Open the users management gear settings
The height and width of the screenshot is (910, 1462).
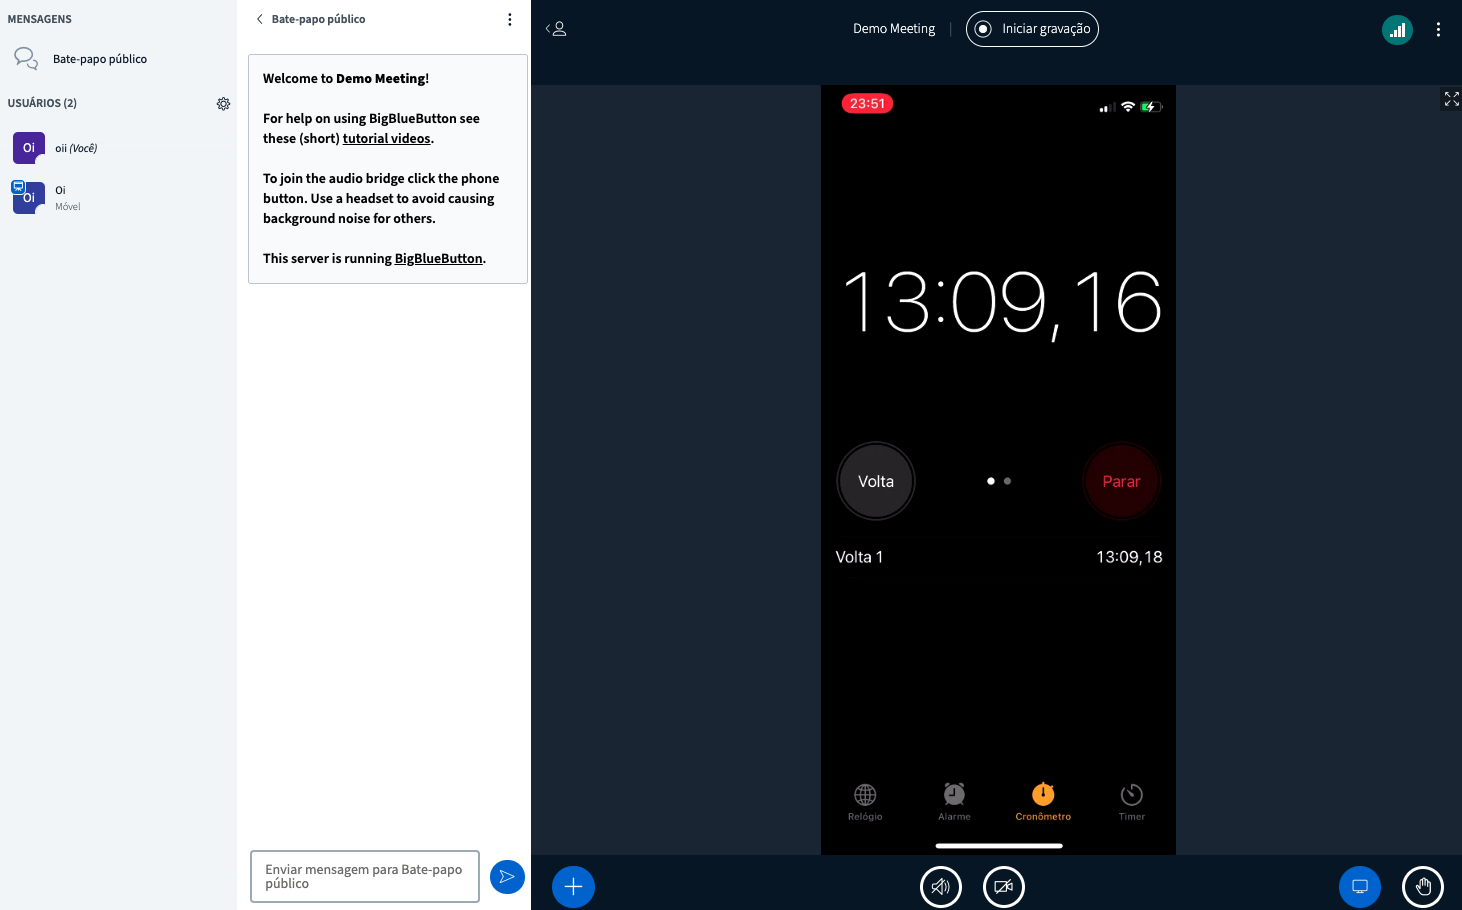[223, 103]
